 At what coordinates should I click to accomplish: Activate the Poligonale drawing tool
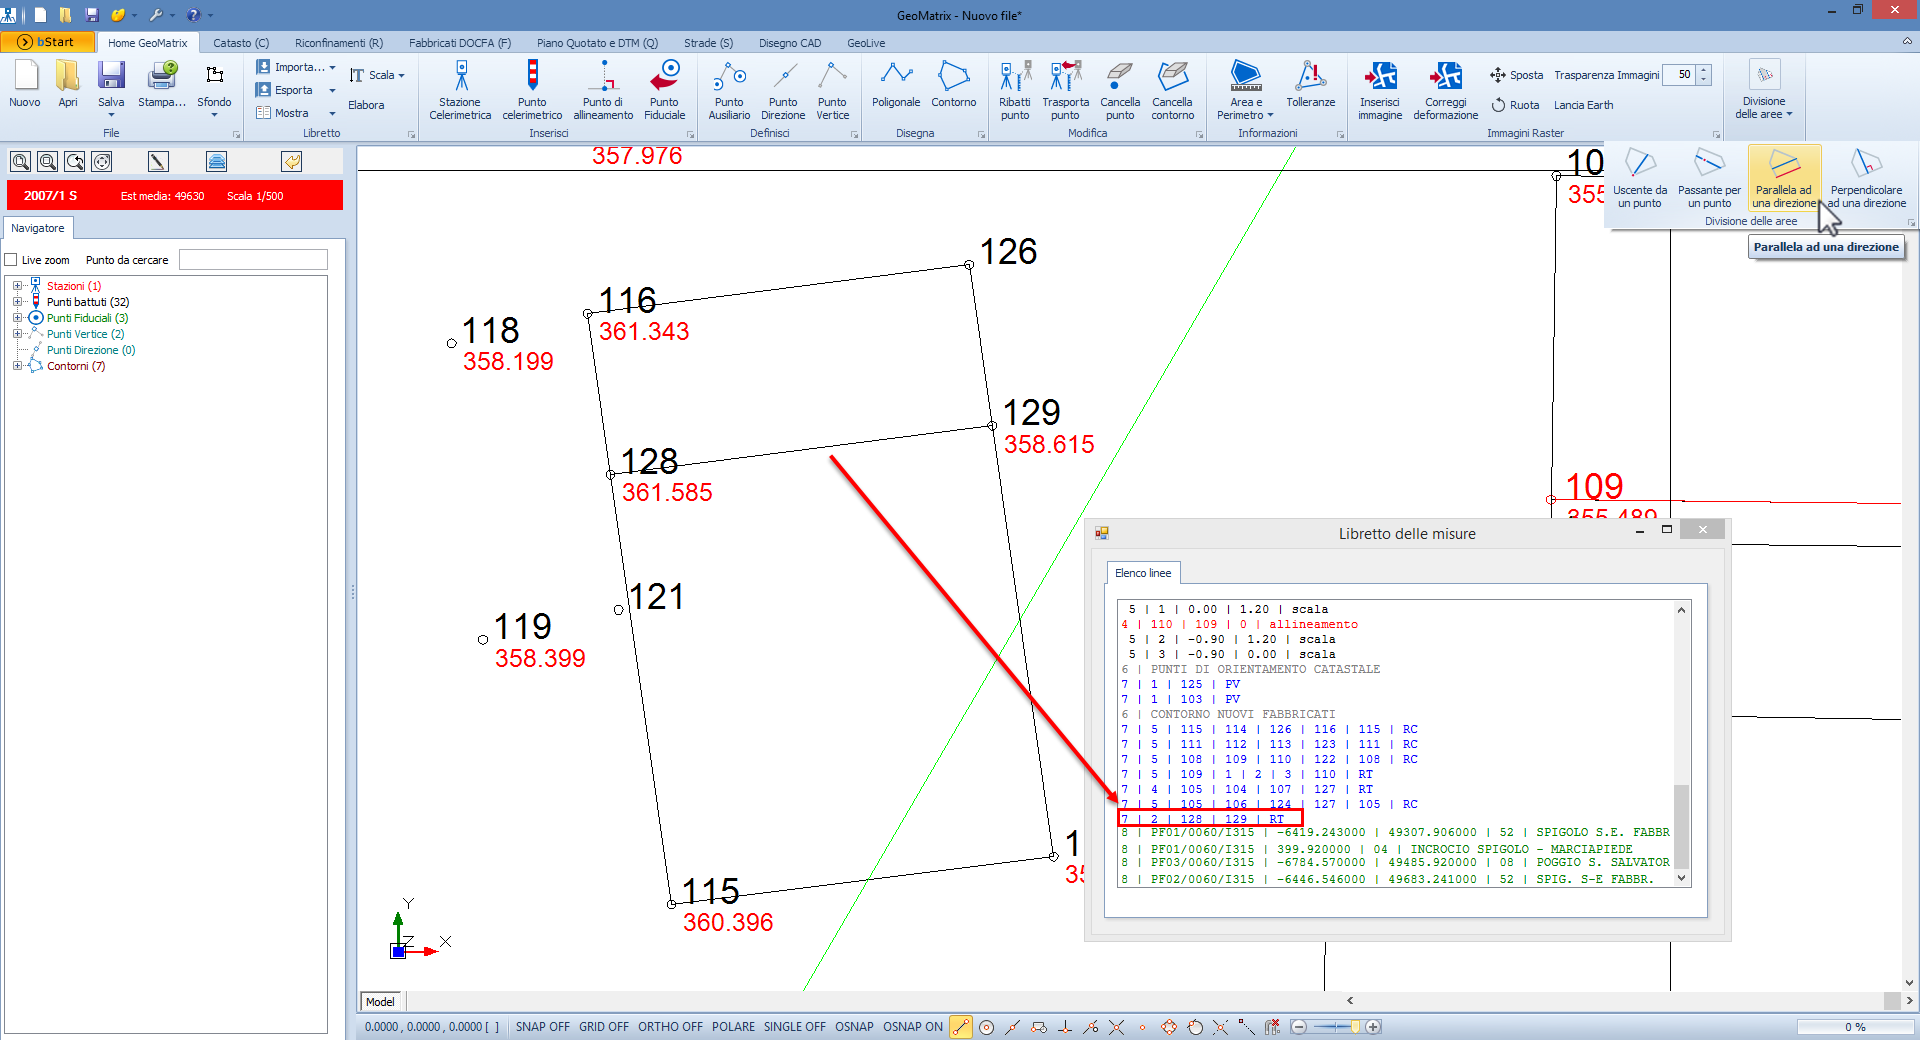896,84
